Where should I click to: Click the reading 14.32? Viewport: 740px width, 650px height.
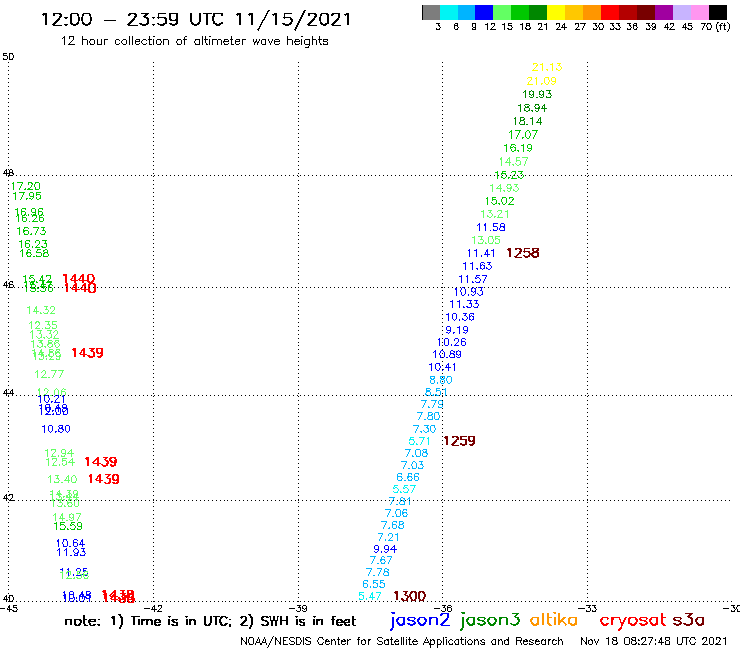(41, 310)
